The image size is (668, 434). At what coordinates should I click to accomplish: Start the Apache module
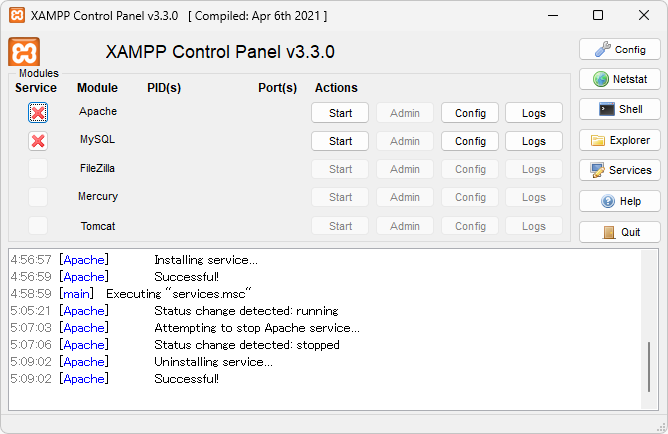pos(340,113)
